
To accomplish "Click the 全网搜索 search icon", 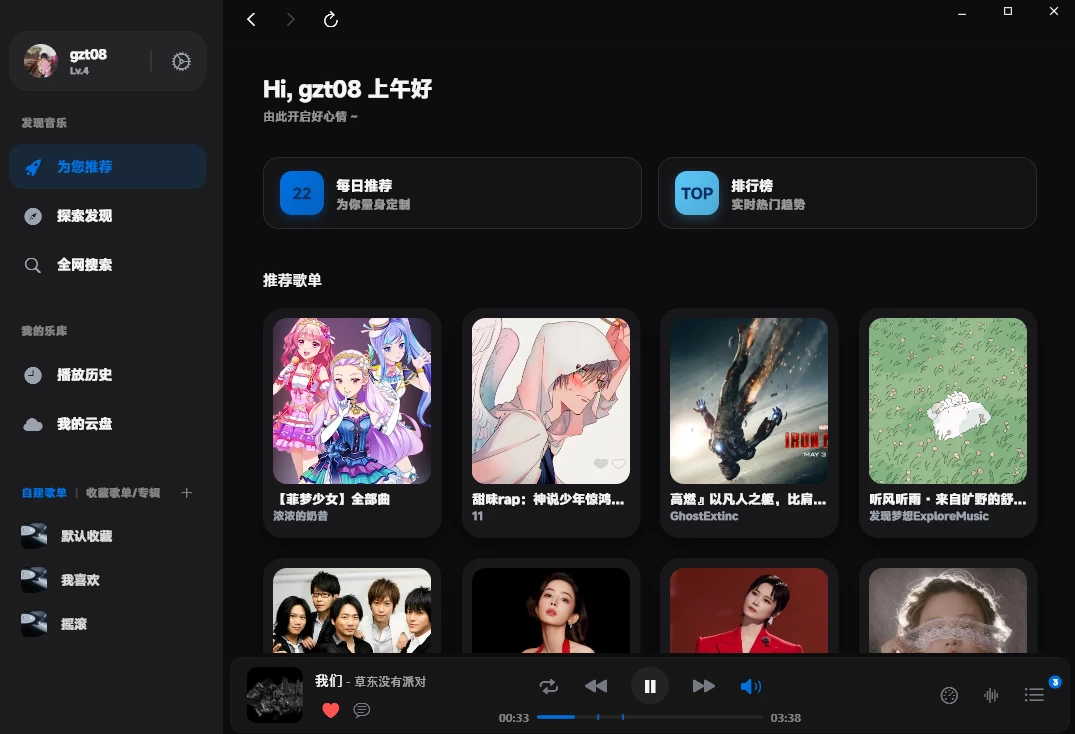I will pyautogui.click(x=33, y=265).
